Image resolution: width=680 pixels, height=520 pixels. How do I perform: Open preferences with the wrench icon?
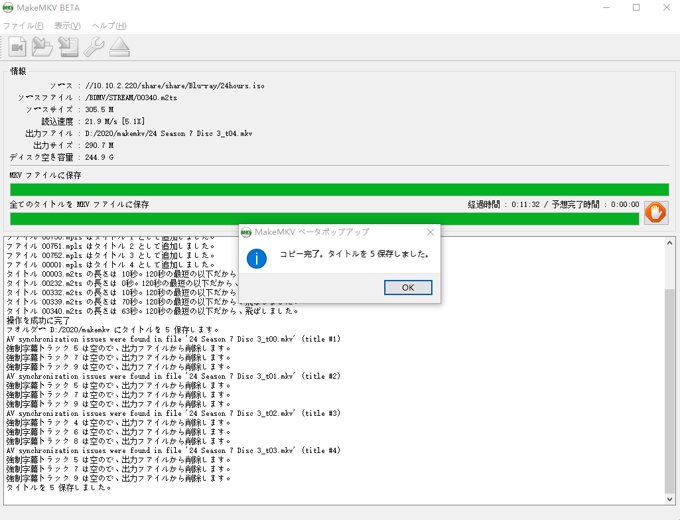94,47
